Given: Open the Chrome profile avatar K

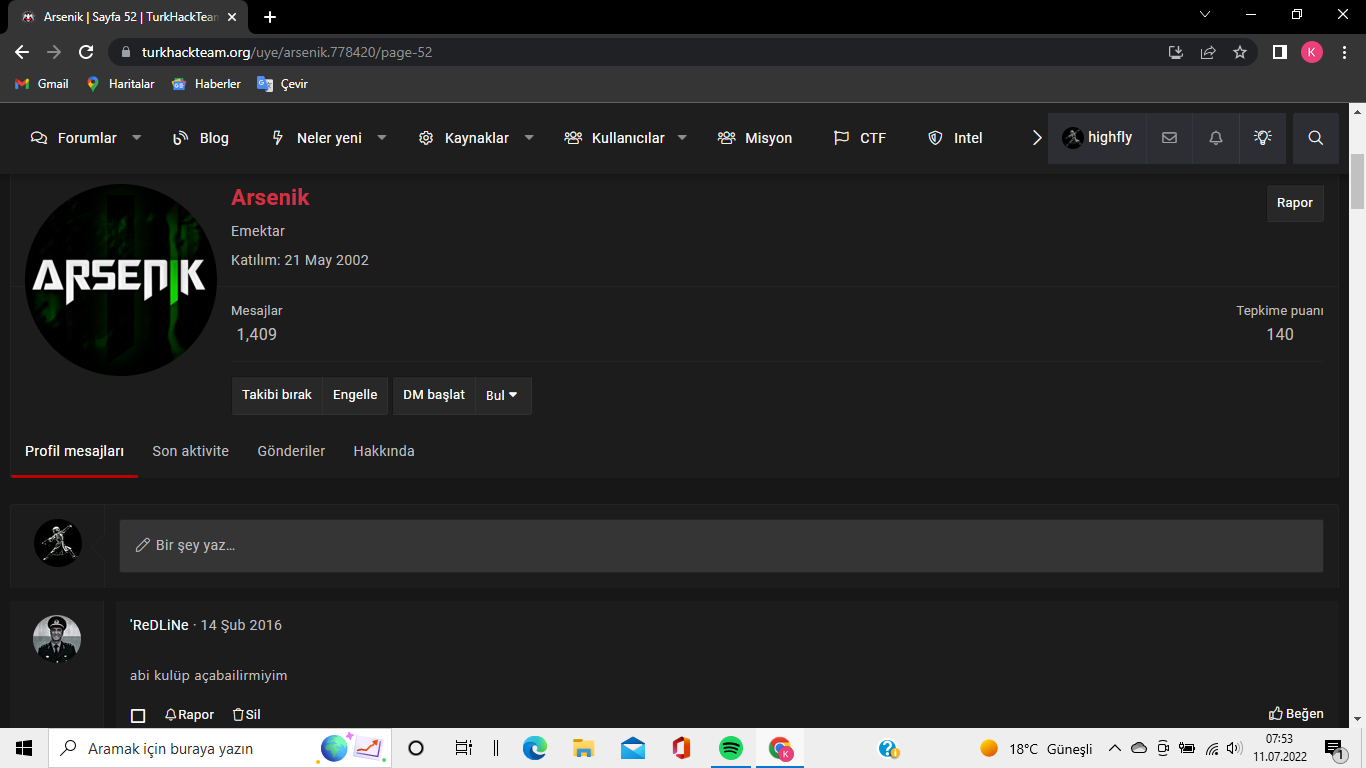Looking at the screenshot, I should pyautogui.click(x=1312, y=52).
